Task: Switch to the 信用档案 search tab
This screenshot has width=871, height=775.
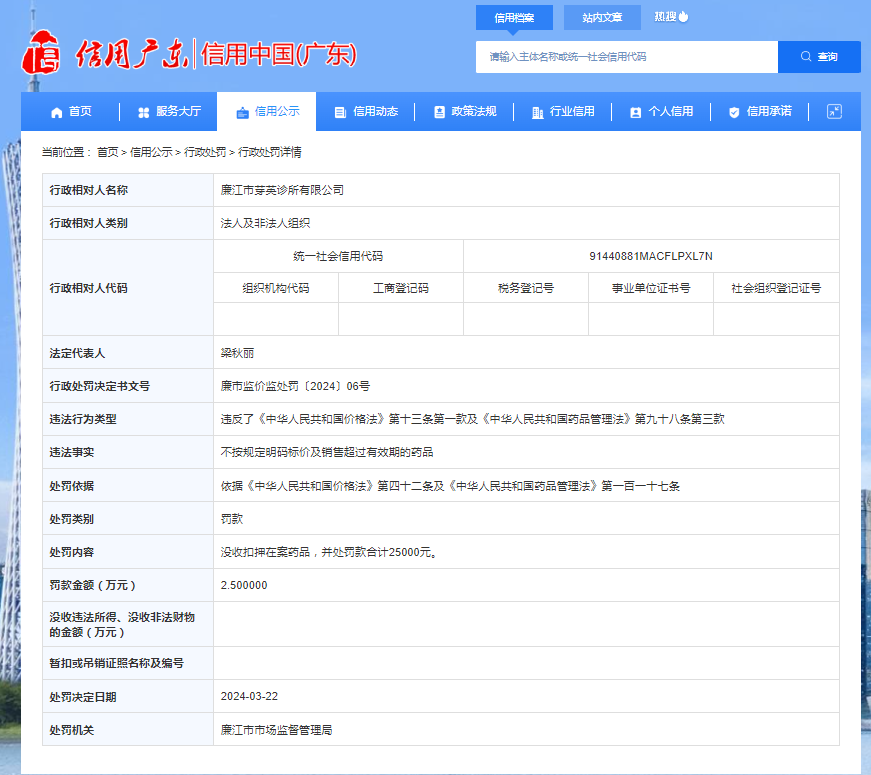Action: tap(514, 18)
